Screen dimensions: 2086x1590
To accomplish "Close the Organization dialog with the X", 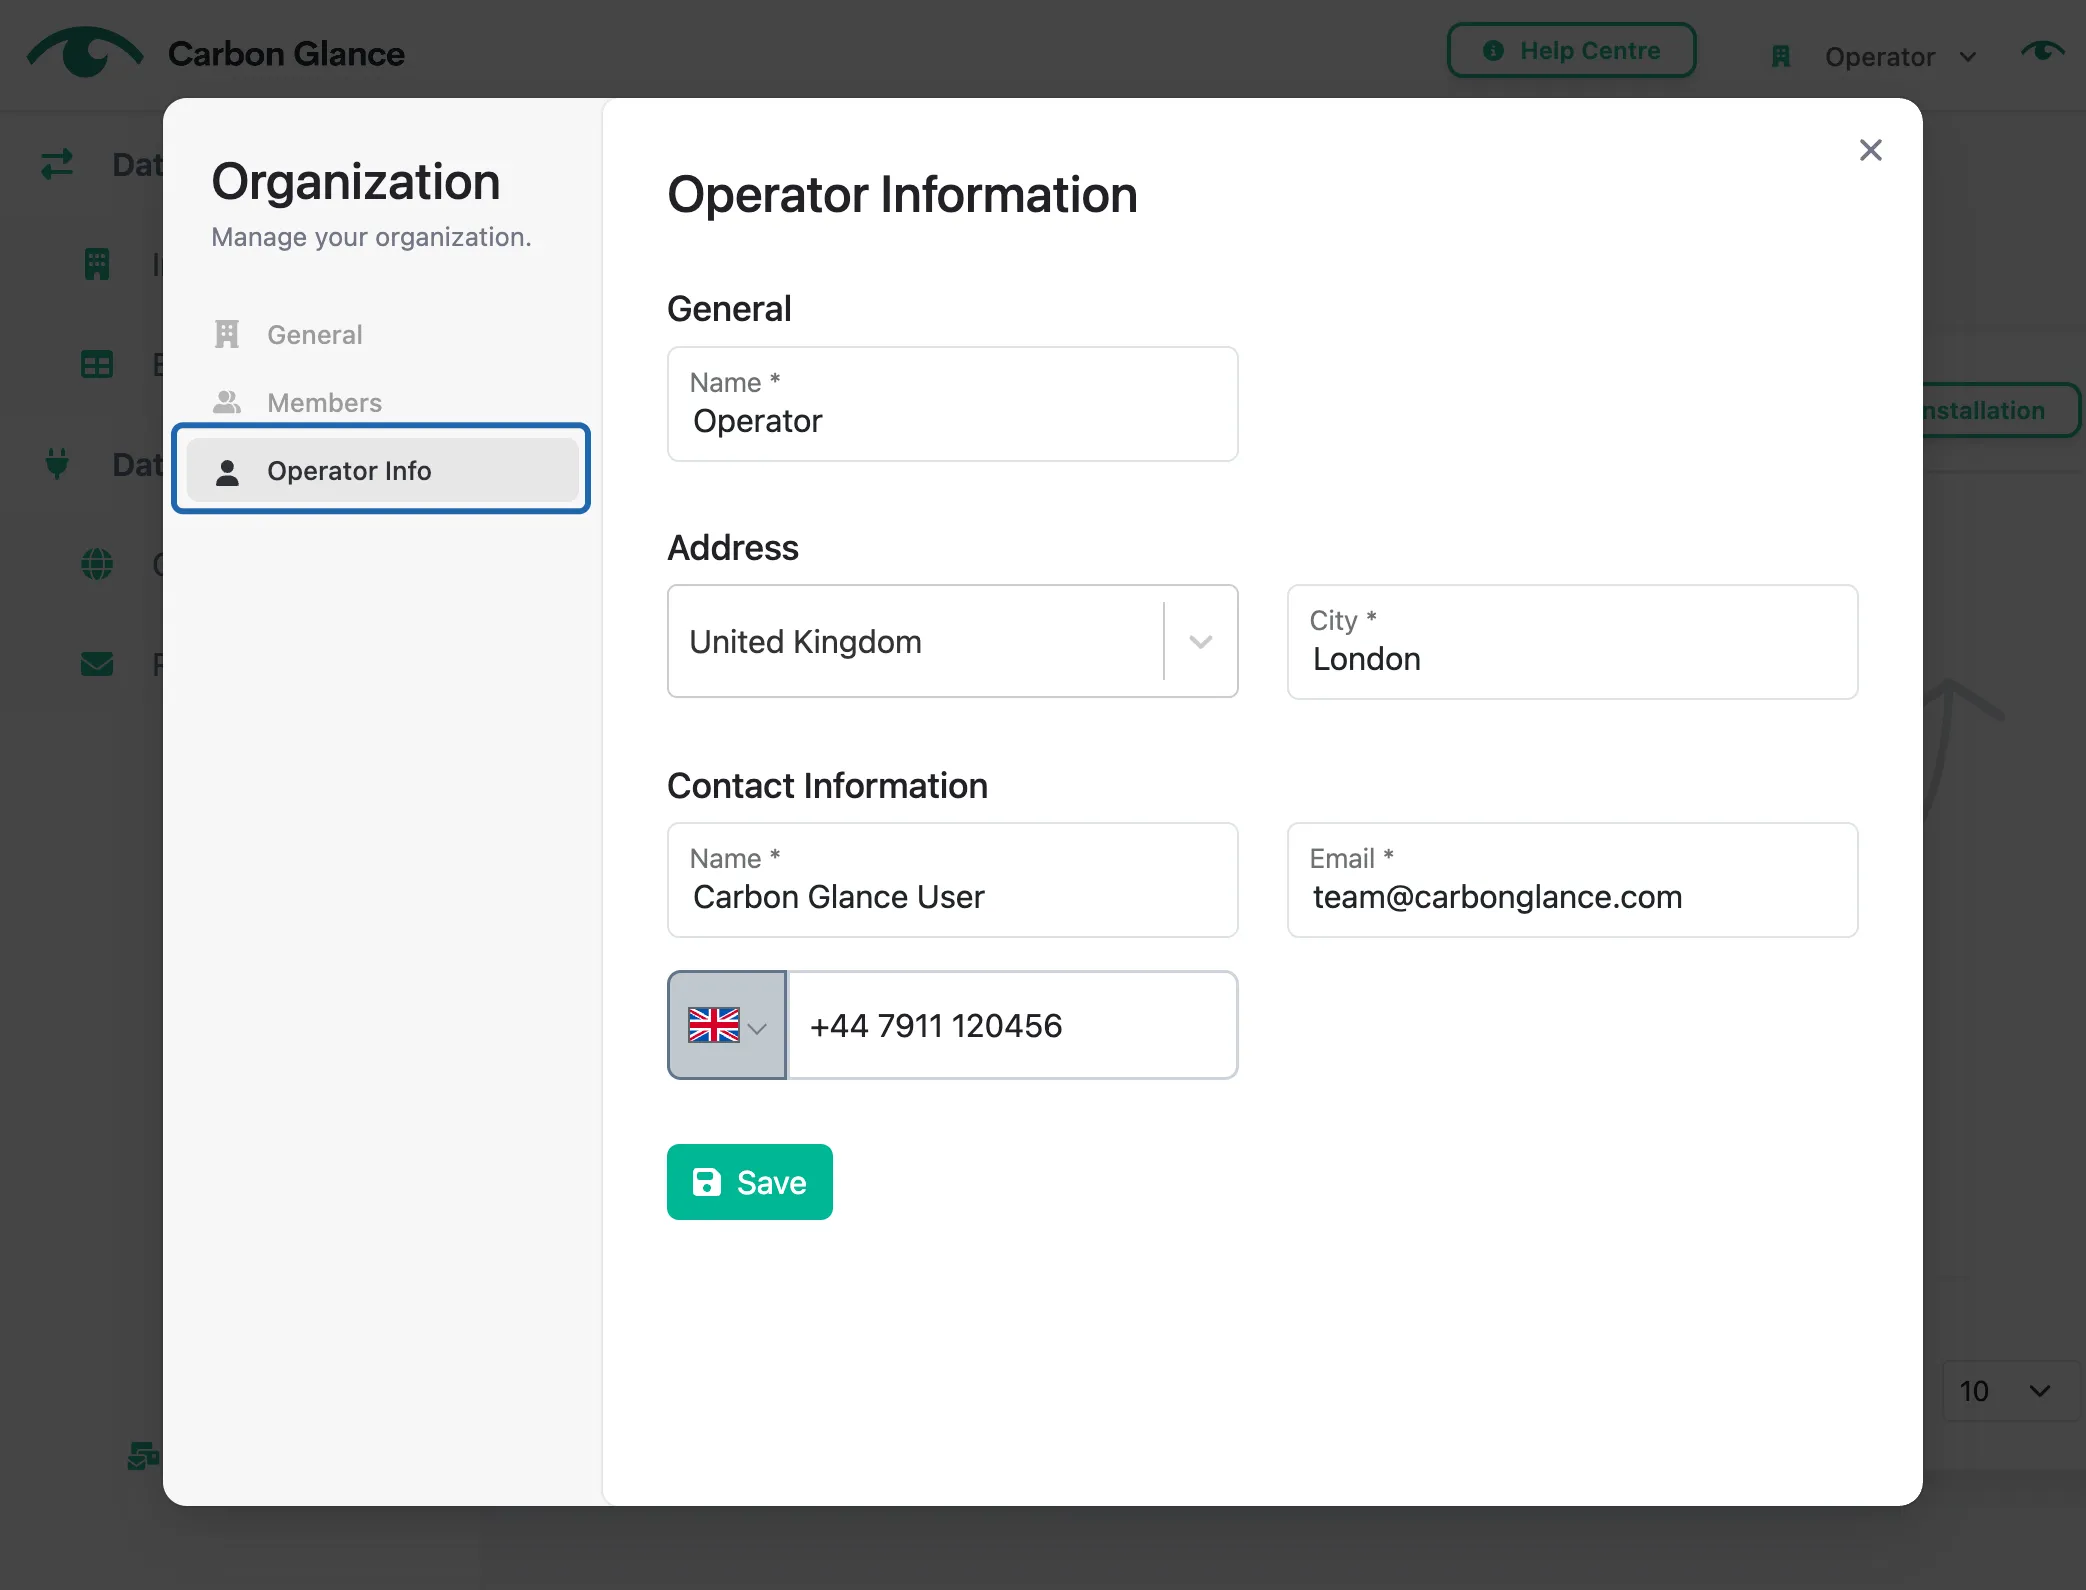I will click(1870, 150).
